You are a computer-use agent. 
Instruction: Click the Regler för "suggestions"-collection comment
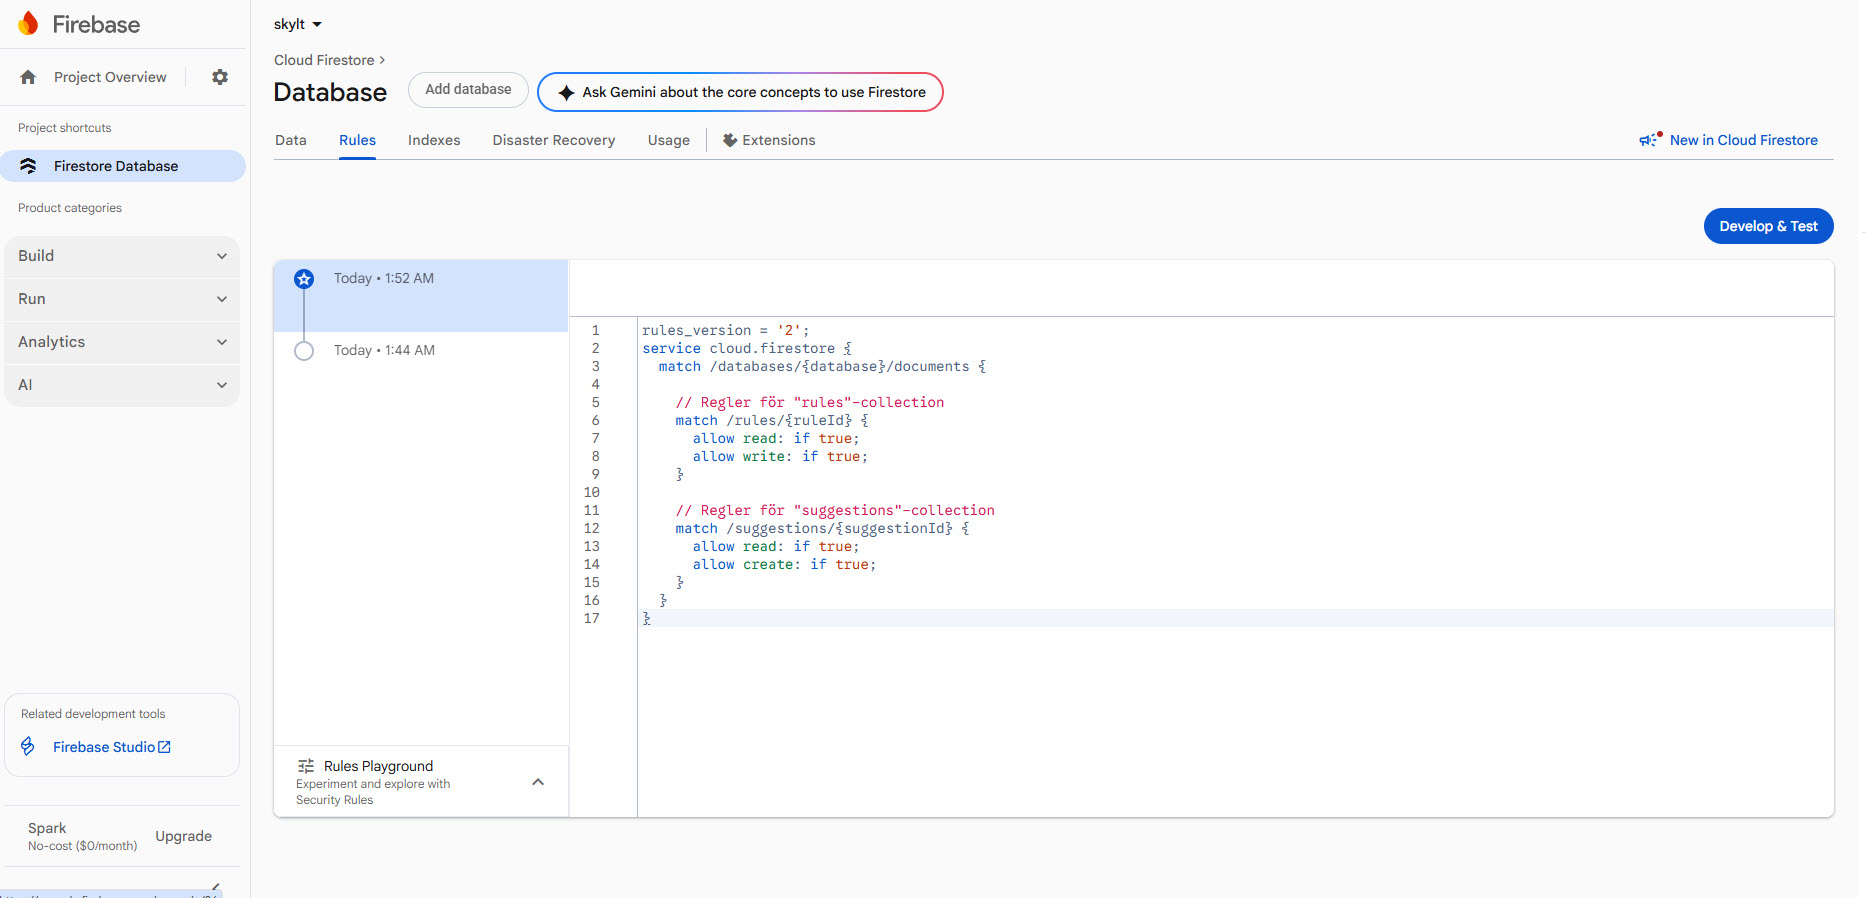tap(835, 510)
